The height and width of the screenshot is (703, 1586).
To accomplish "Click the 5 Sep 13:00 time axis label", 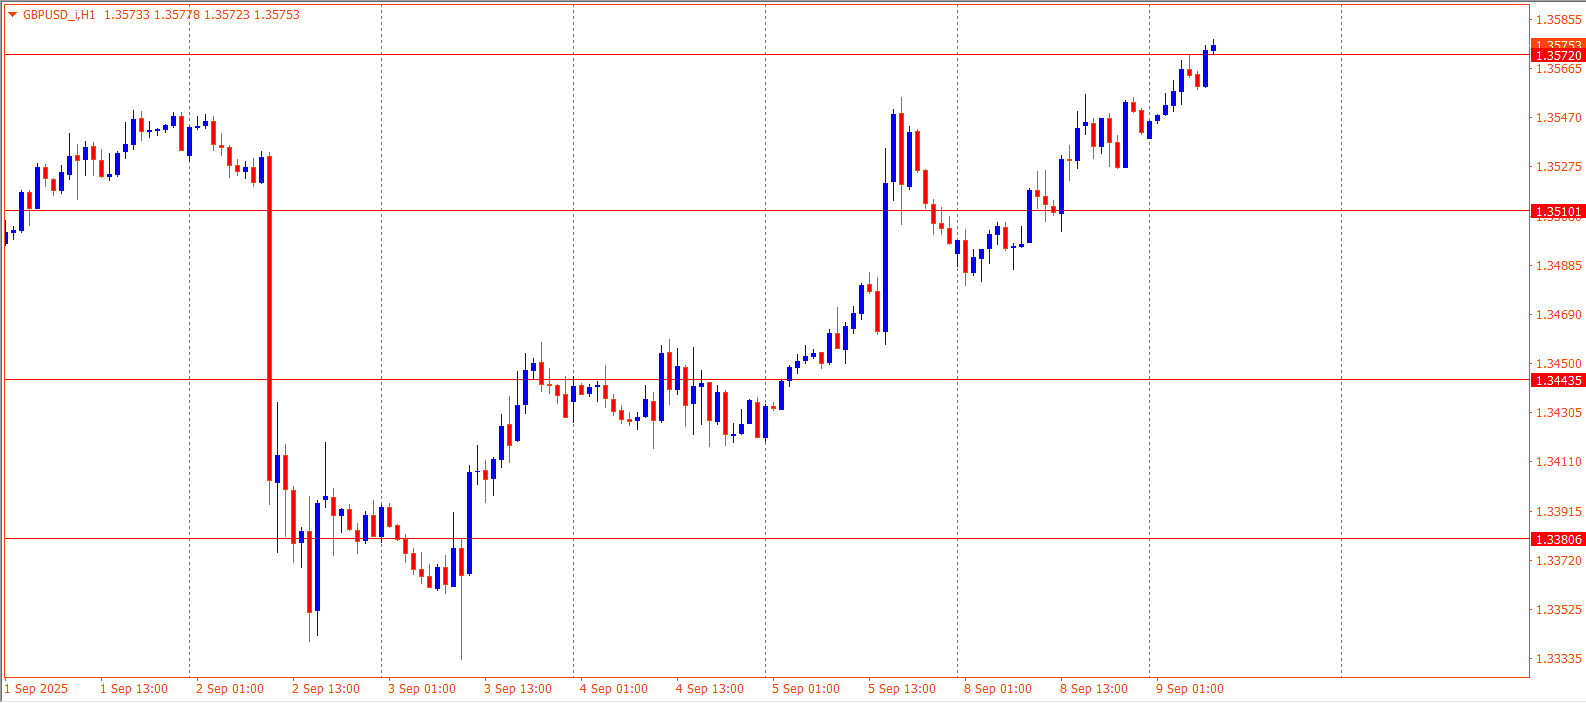I will coord(902,689).
